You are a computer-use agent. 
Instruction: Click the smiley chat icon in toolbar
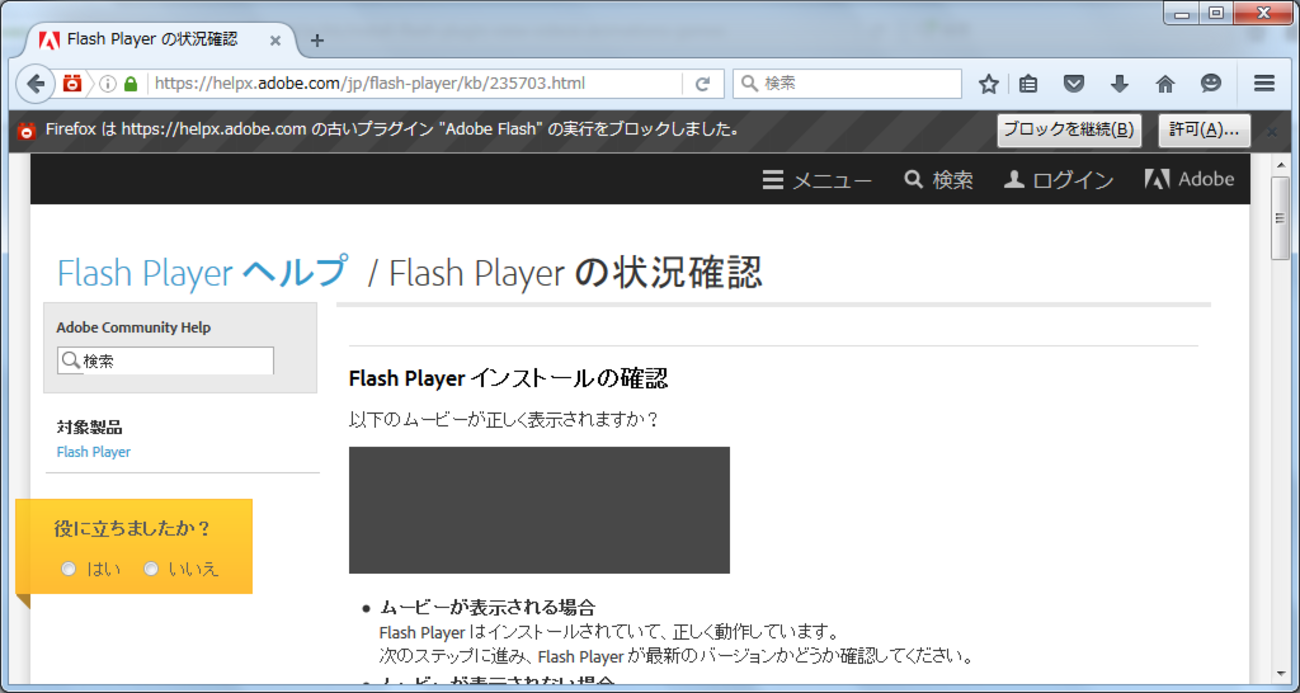[x=1211, y=84]
